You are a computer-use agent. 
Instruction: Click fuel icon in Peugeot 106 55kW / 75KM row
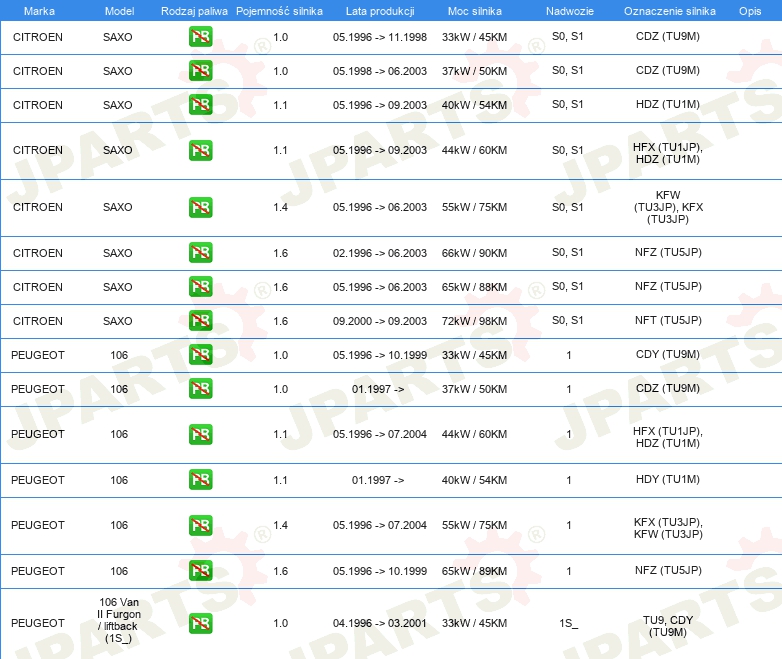(200, 525)
